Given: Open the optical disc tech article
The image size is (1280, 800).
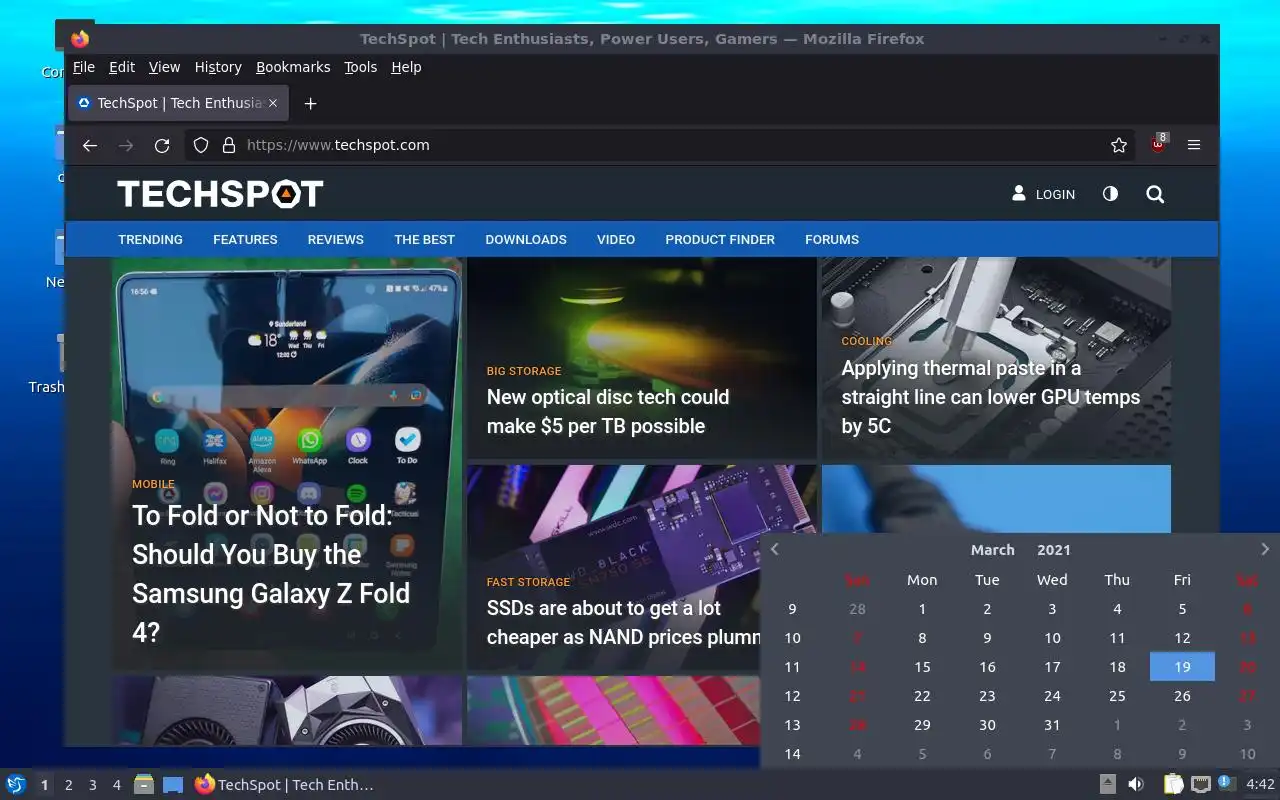Looking at the screenshot, I should point(608,411).
